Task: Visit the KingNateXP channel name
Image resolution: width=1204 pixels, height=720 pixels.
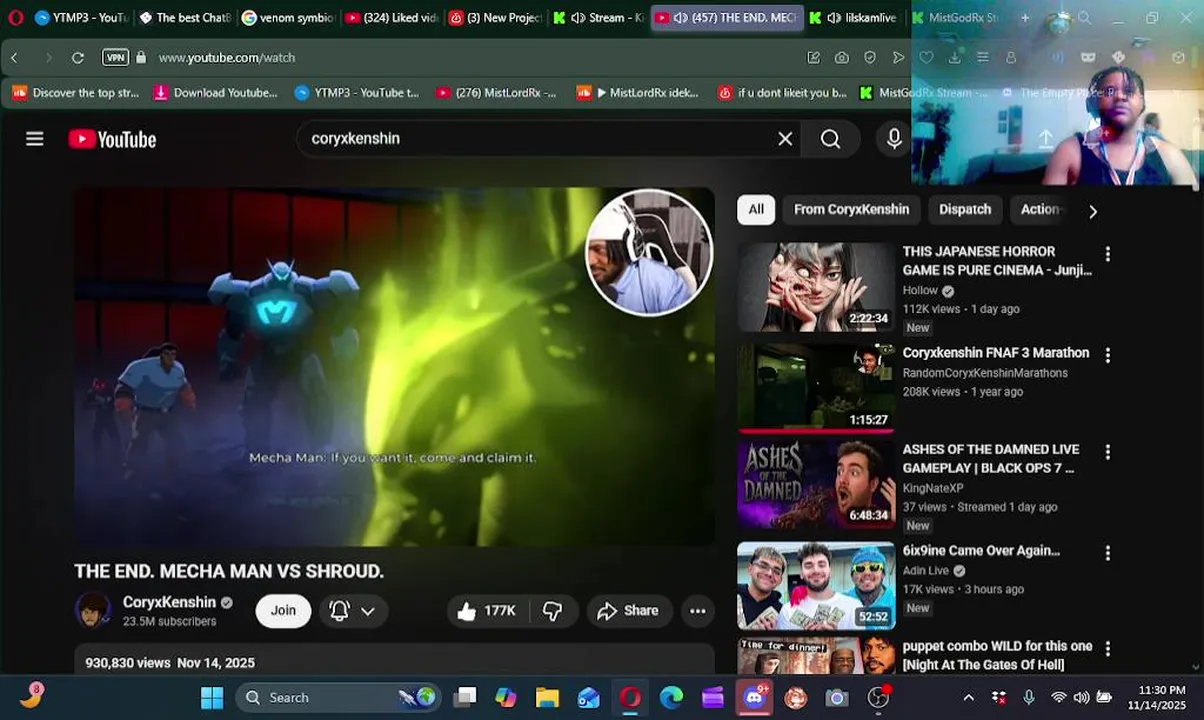Action: tap(933, 488)
